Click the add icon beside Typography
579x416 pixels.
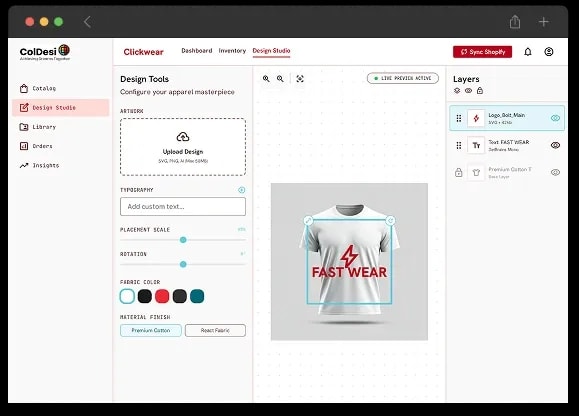[x=241, y=190]
